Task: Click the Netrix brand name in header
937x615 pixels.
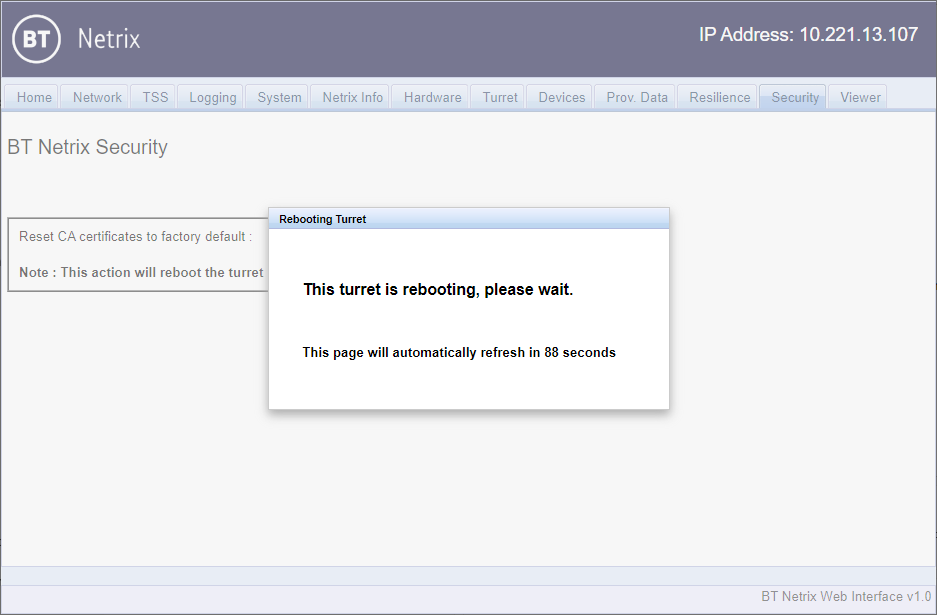Action: click(x=108, y=40)
